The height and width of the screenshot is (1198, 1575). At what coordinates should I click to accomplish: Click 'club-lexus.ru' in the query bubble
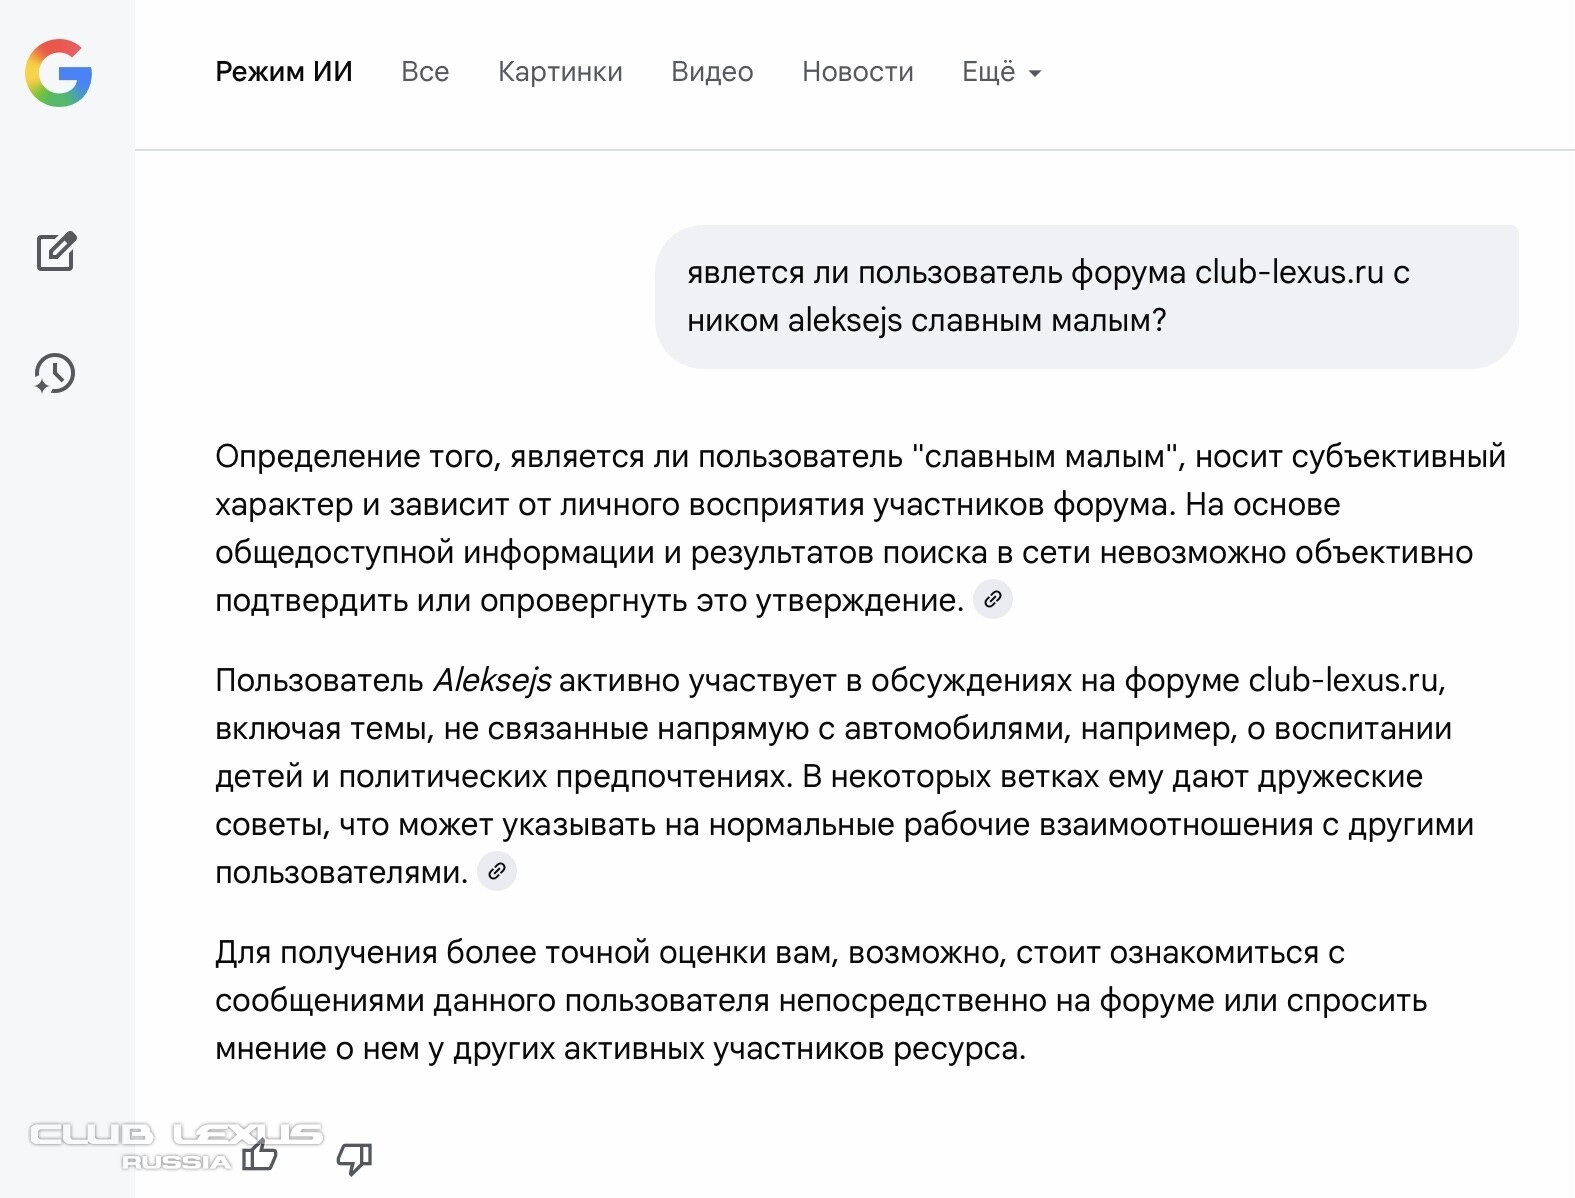(x=1289, y=272)
